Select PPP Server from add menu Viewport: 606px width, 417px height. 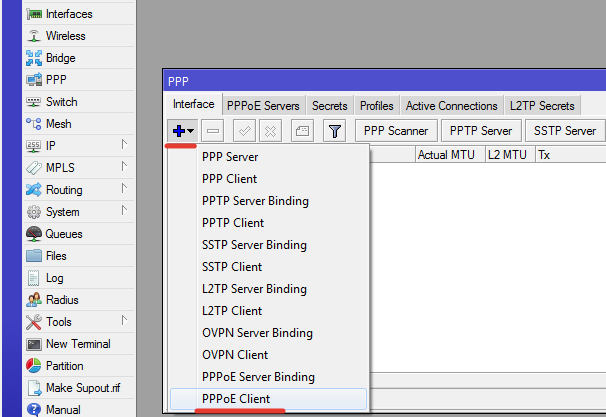click(269, 157)
